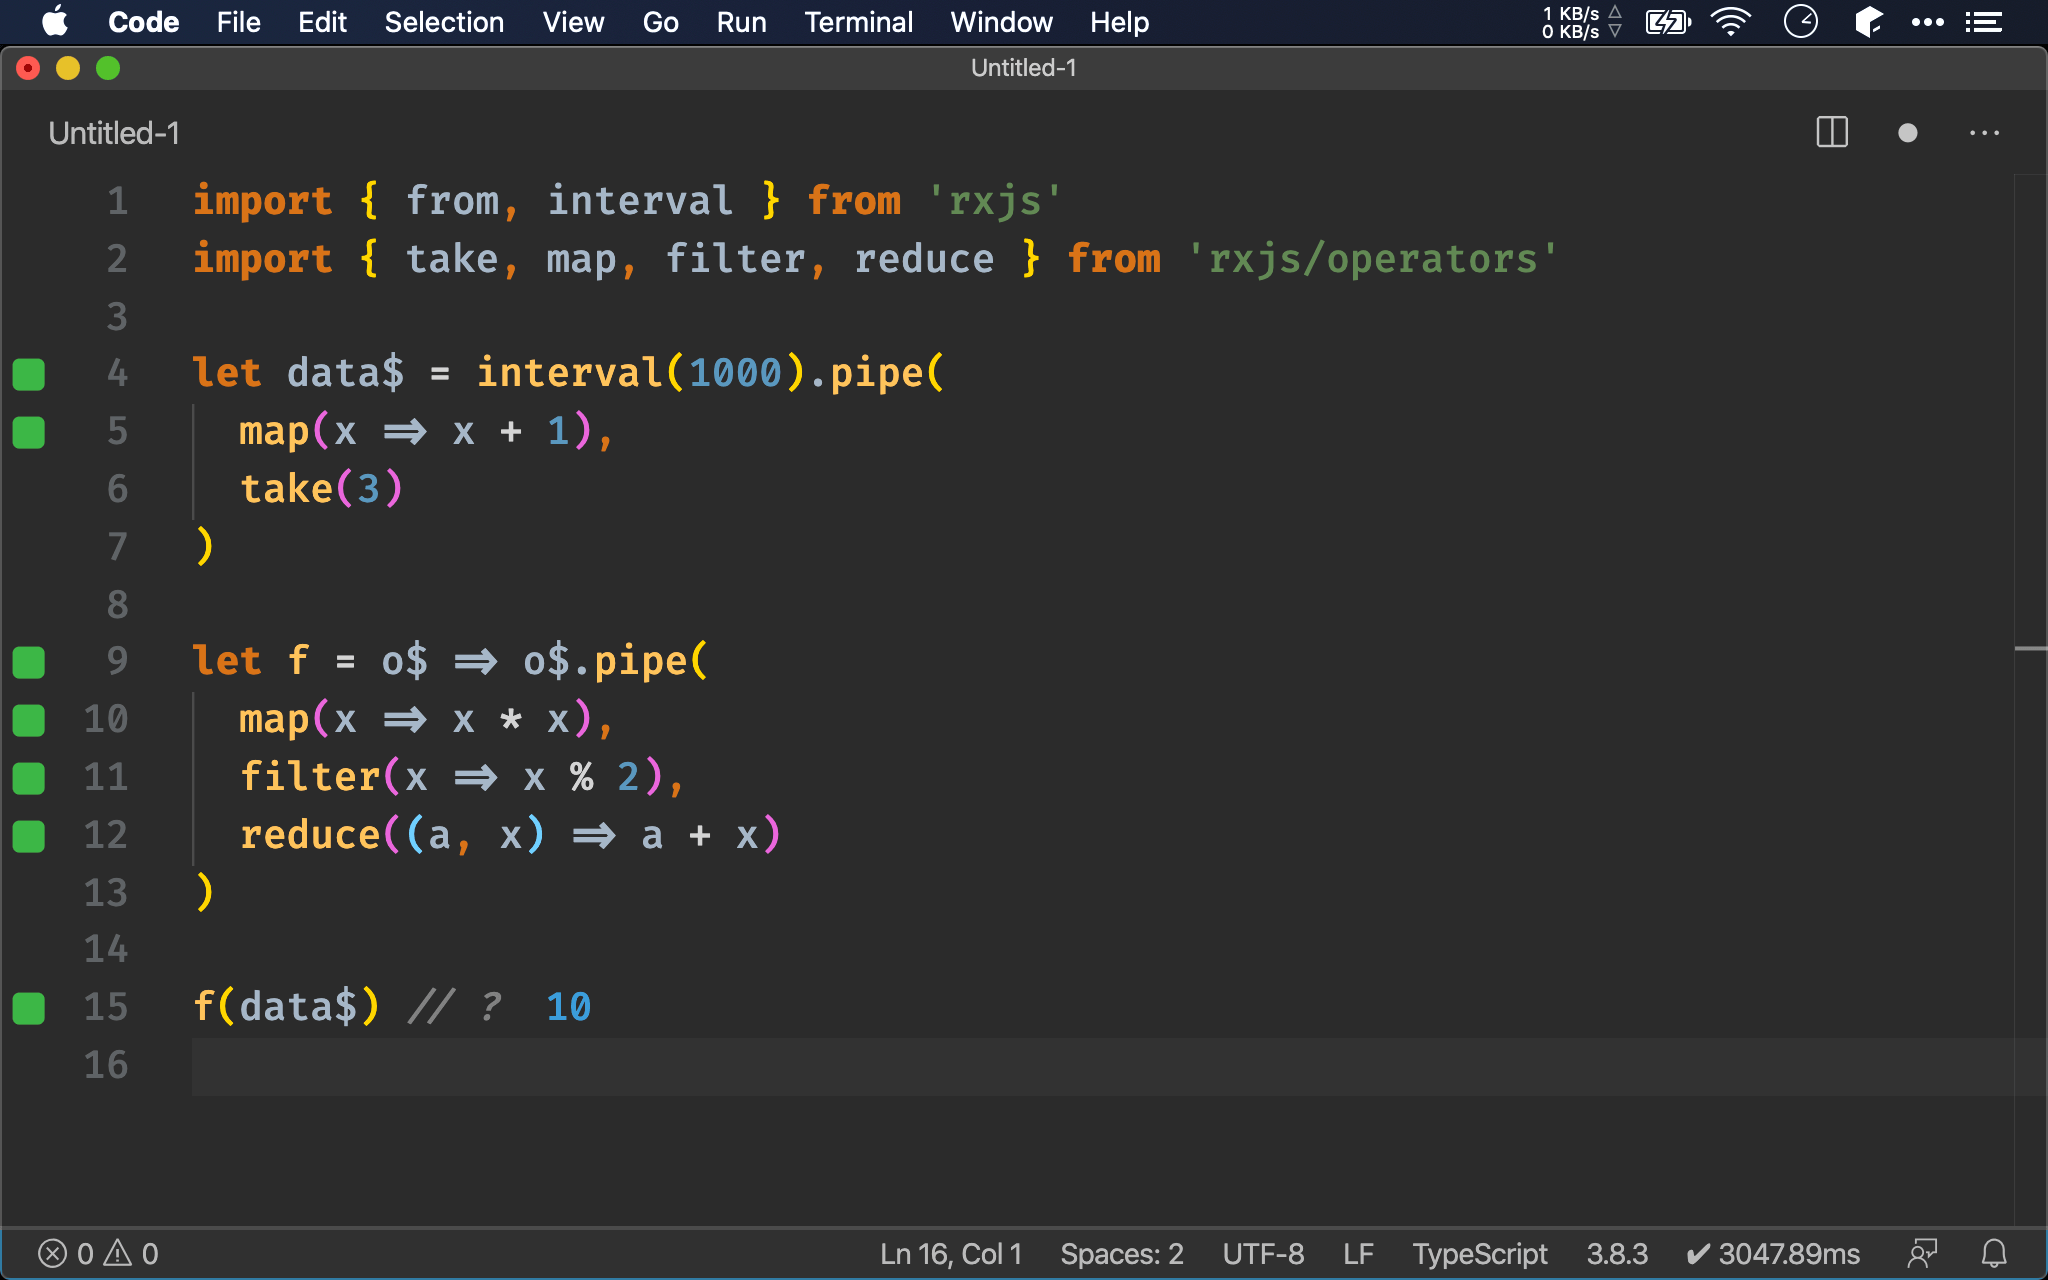Image resolution: width=2048 pixels, height=1280 pixels.
Task: Click f(data$) expression on line 15
Action: click(x=286, y=1007)
